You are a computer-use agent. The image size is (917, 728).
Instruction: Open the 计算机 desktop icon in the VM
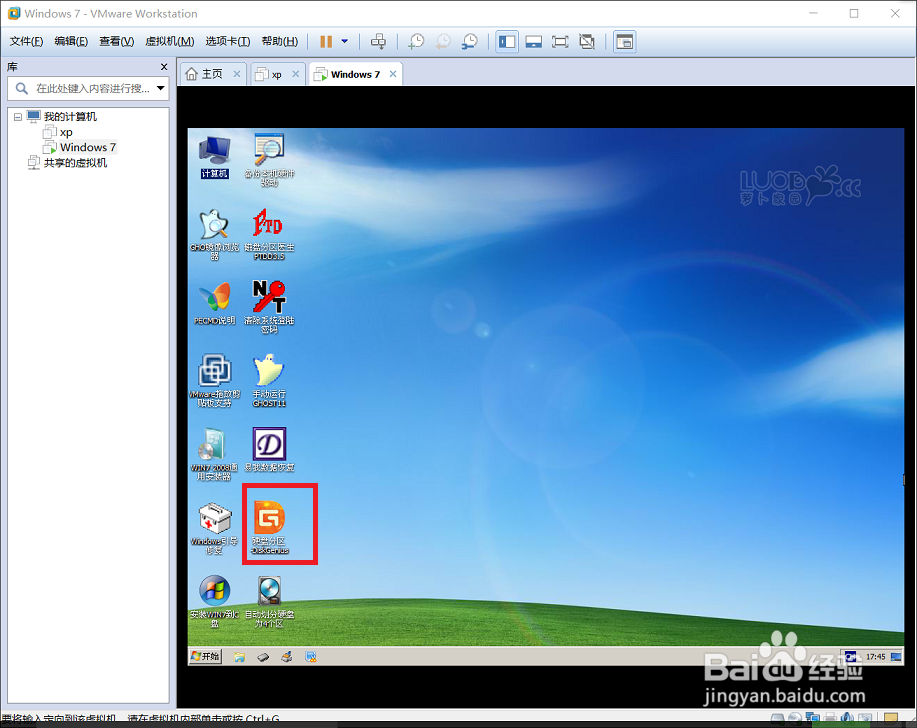pos(215,156)
